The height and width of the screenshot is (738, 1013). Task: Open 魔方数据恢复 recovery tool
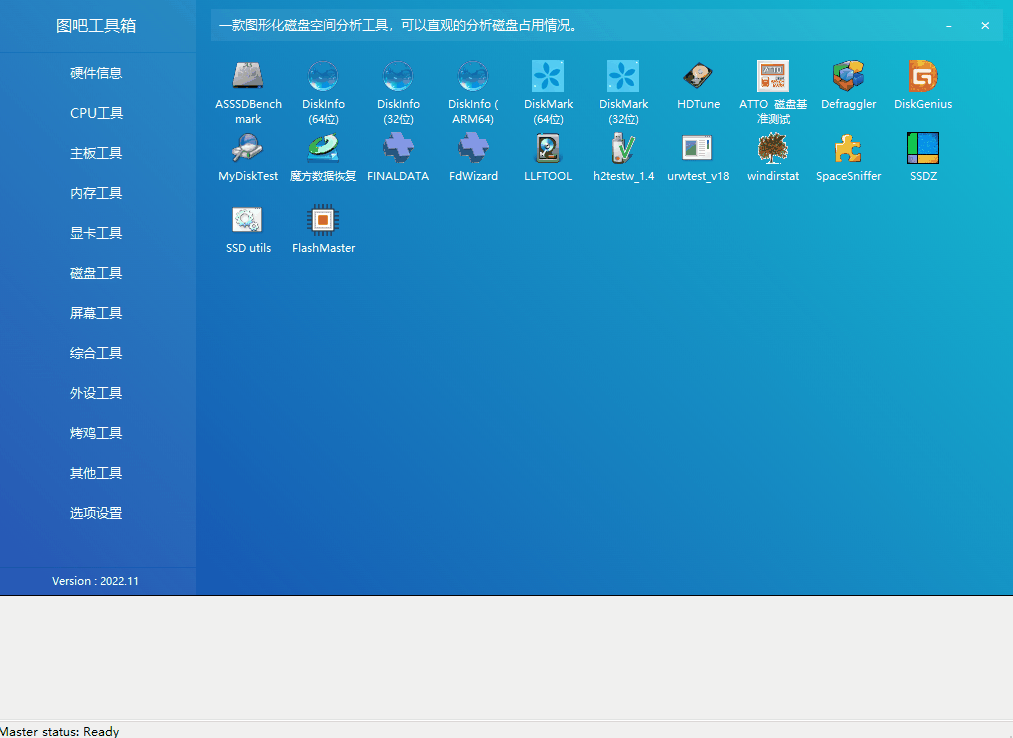[x=323, y=149]
